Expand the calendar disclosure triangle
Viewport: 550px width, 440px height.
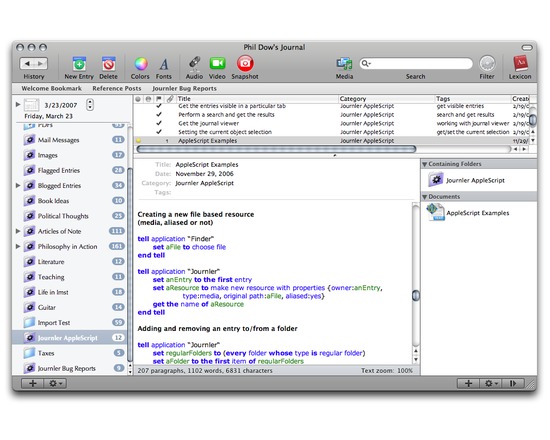point(18,104)
